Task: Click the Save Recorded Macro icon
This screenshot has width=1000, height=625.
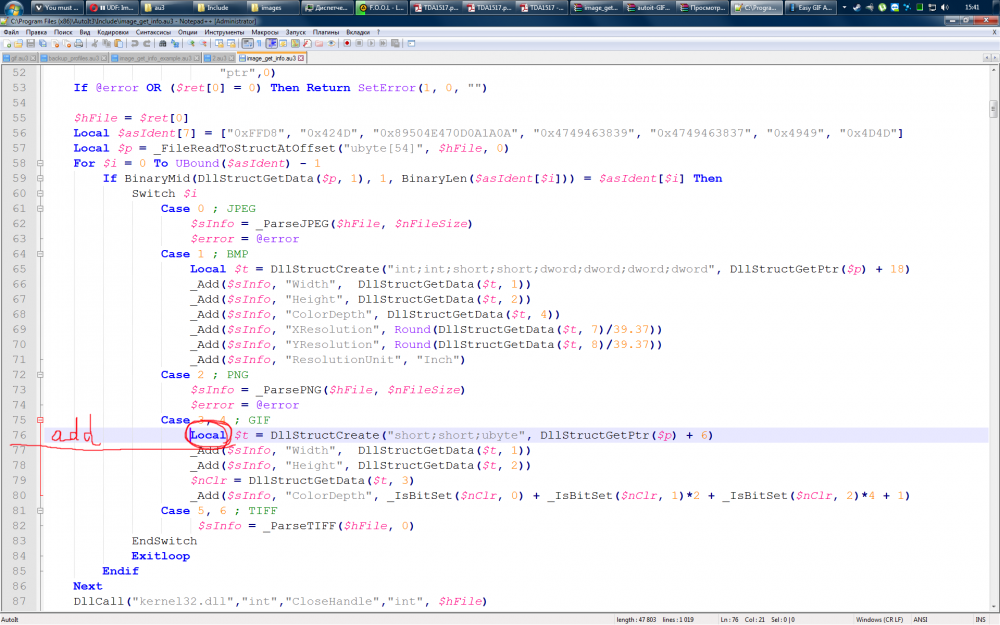Action: (395, 43)
